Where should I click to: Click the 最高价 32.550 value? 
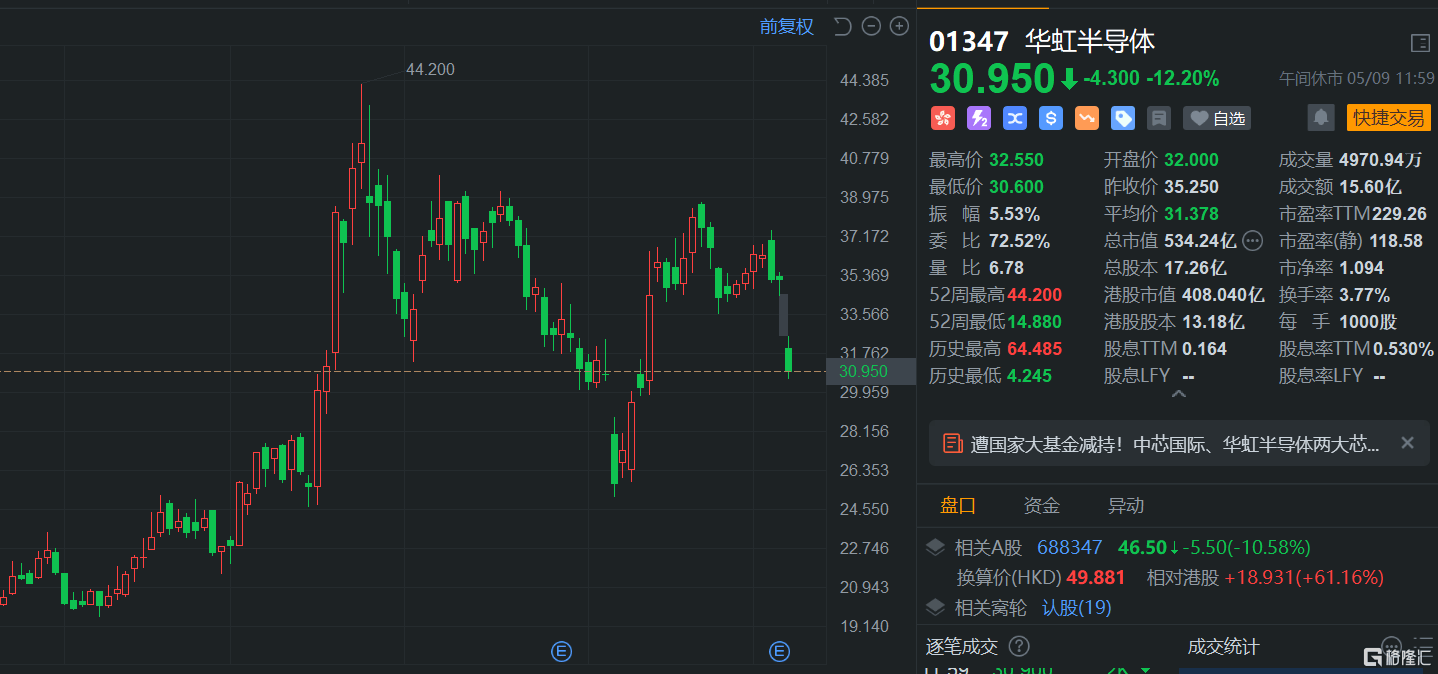pos(1016,160)
